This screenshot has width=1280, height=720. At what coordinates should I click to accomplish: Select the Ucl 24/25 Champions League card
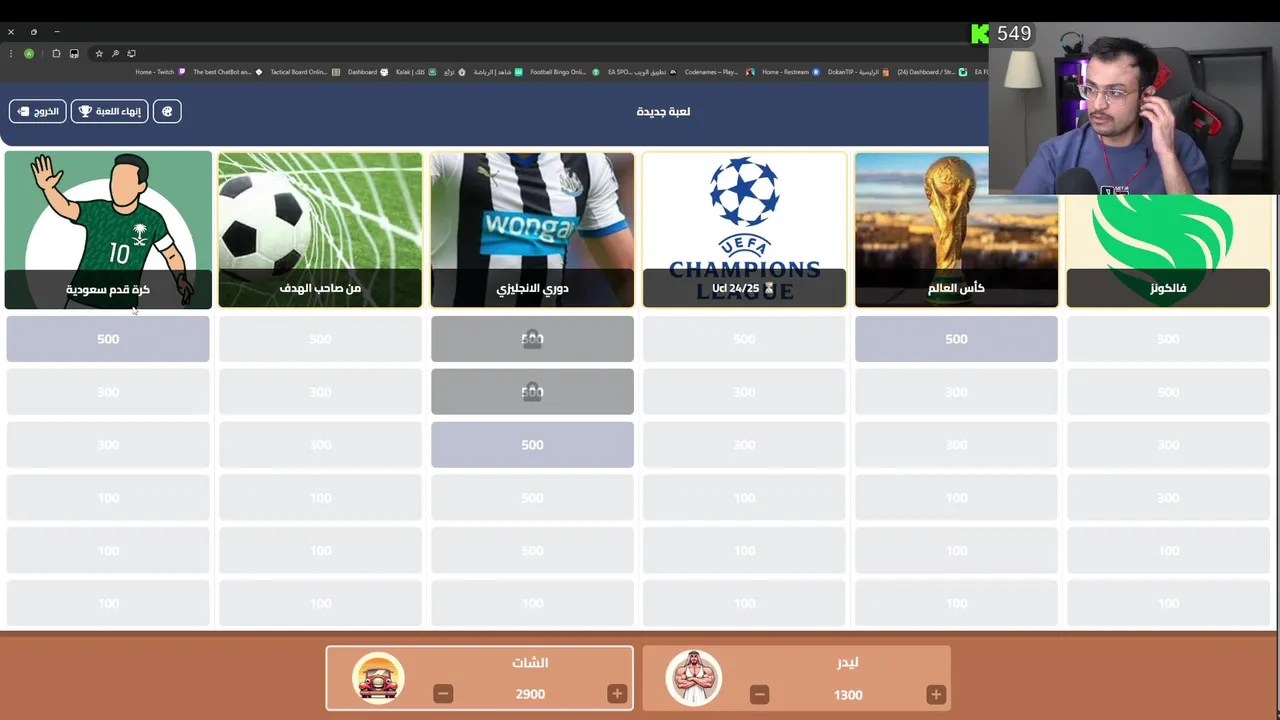744,230
